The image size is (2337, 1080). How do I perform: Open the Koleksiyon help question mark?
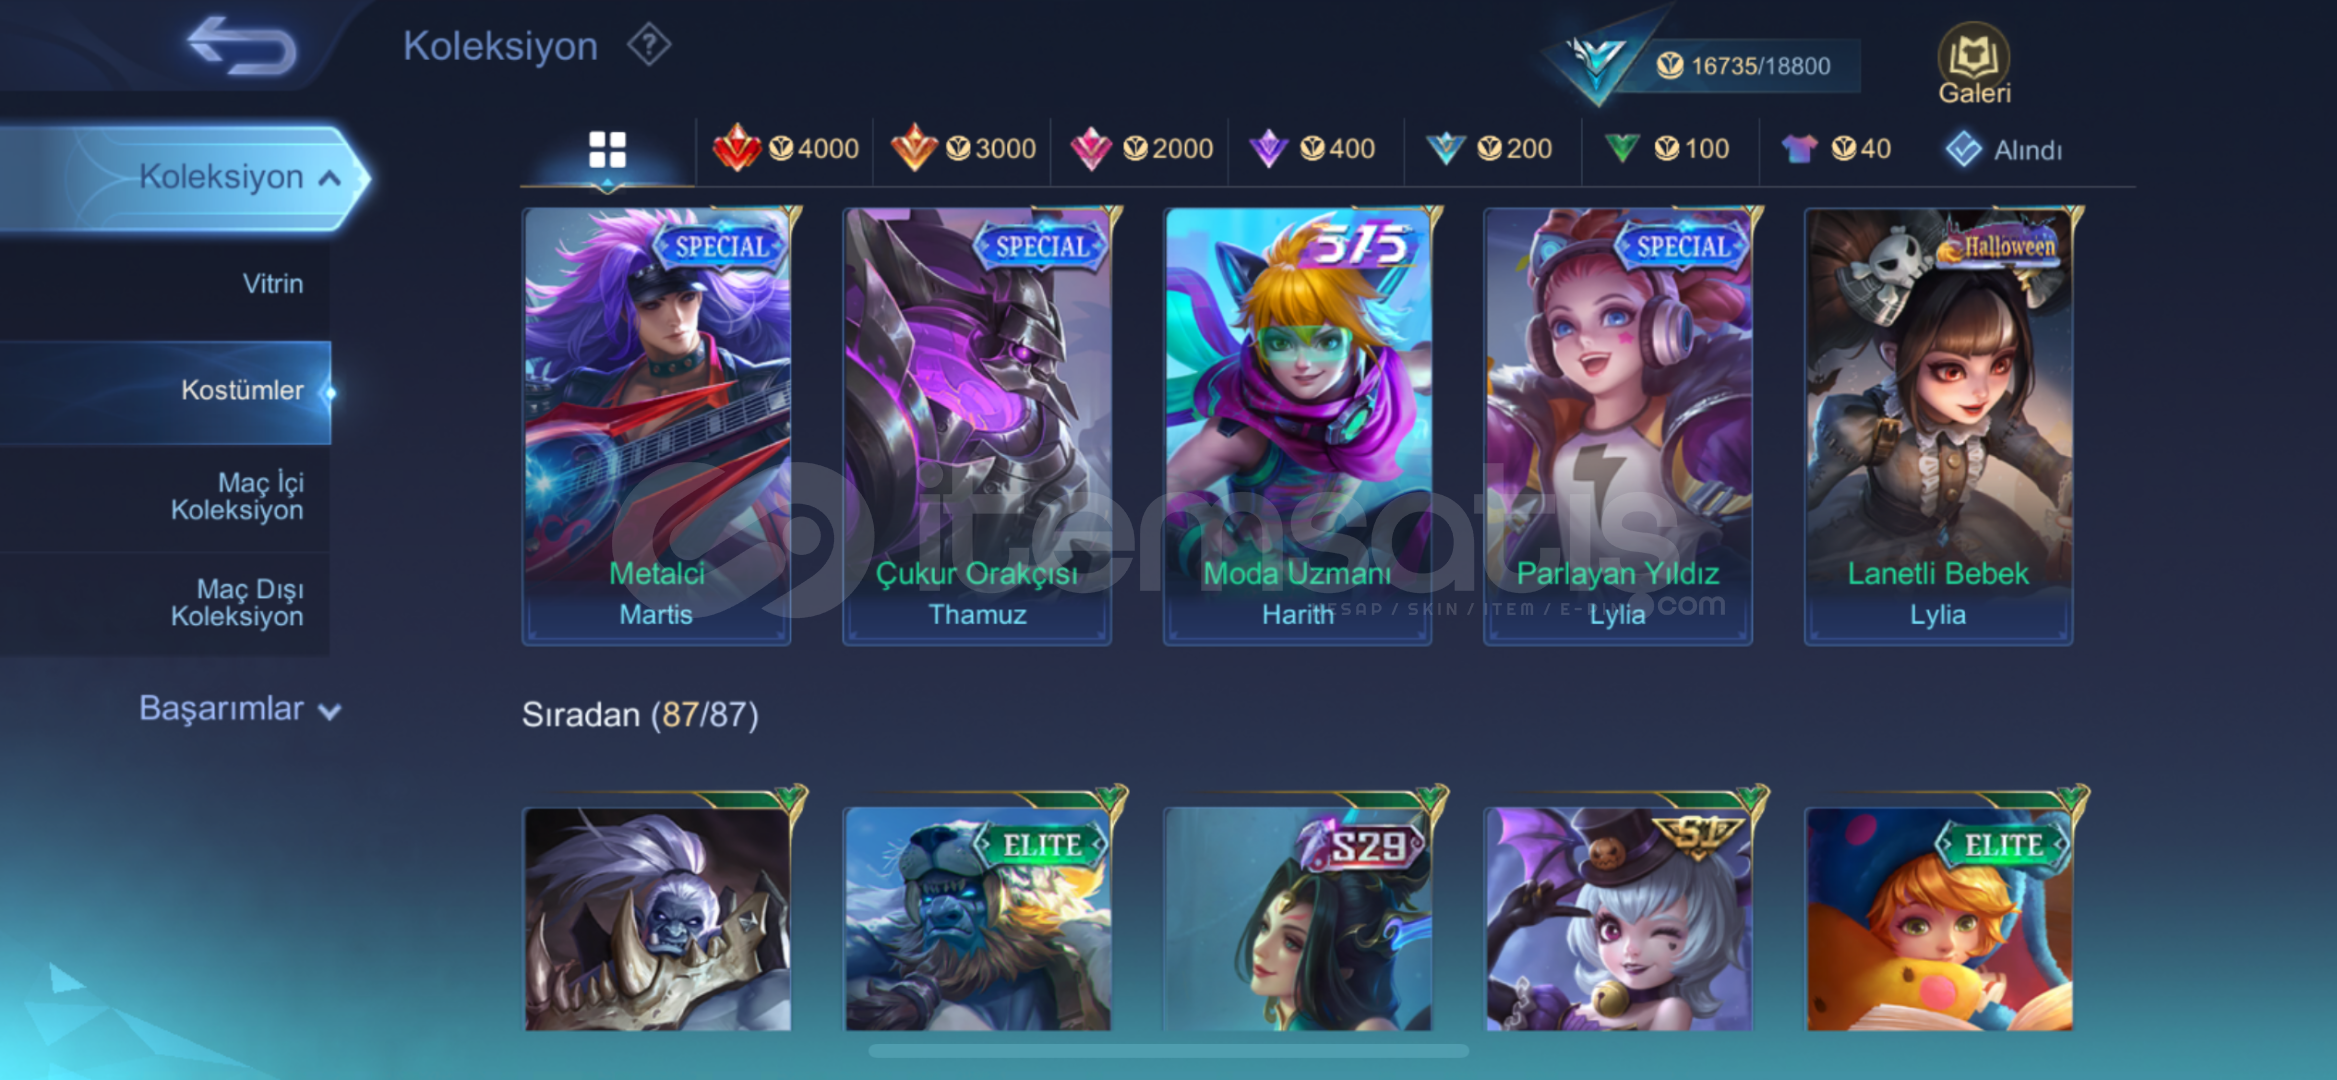(649, 46)
